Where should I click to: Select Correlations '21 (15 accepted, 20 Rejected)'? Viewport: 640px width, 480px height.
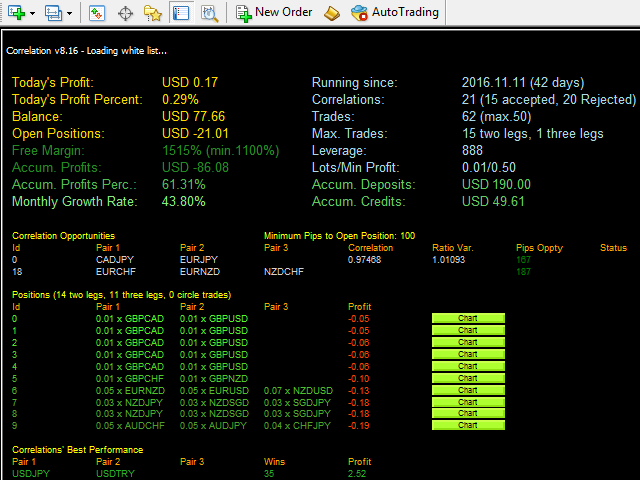(549, 100)
